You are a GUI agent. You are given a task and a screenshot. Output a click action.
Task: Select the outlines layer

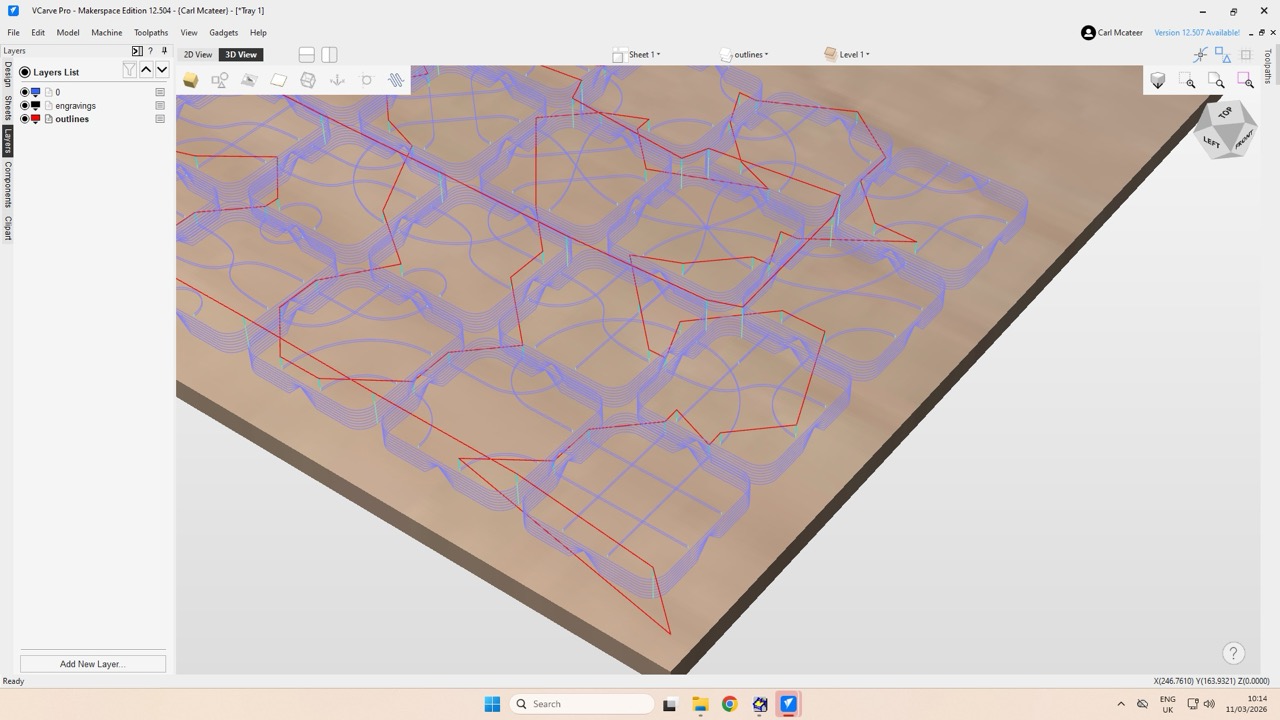[72, 119]
